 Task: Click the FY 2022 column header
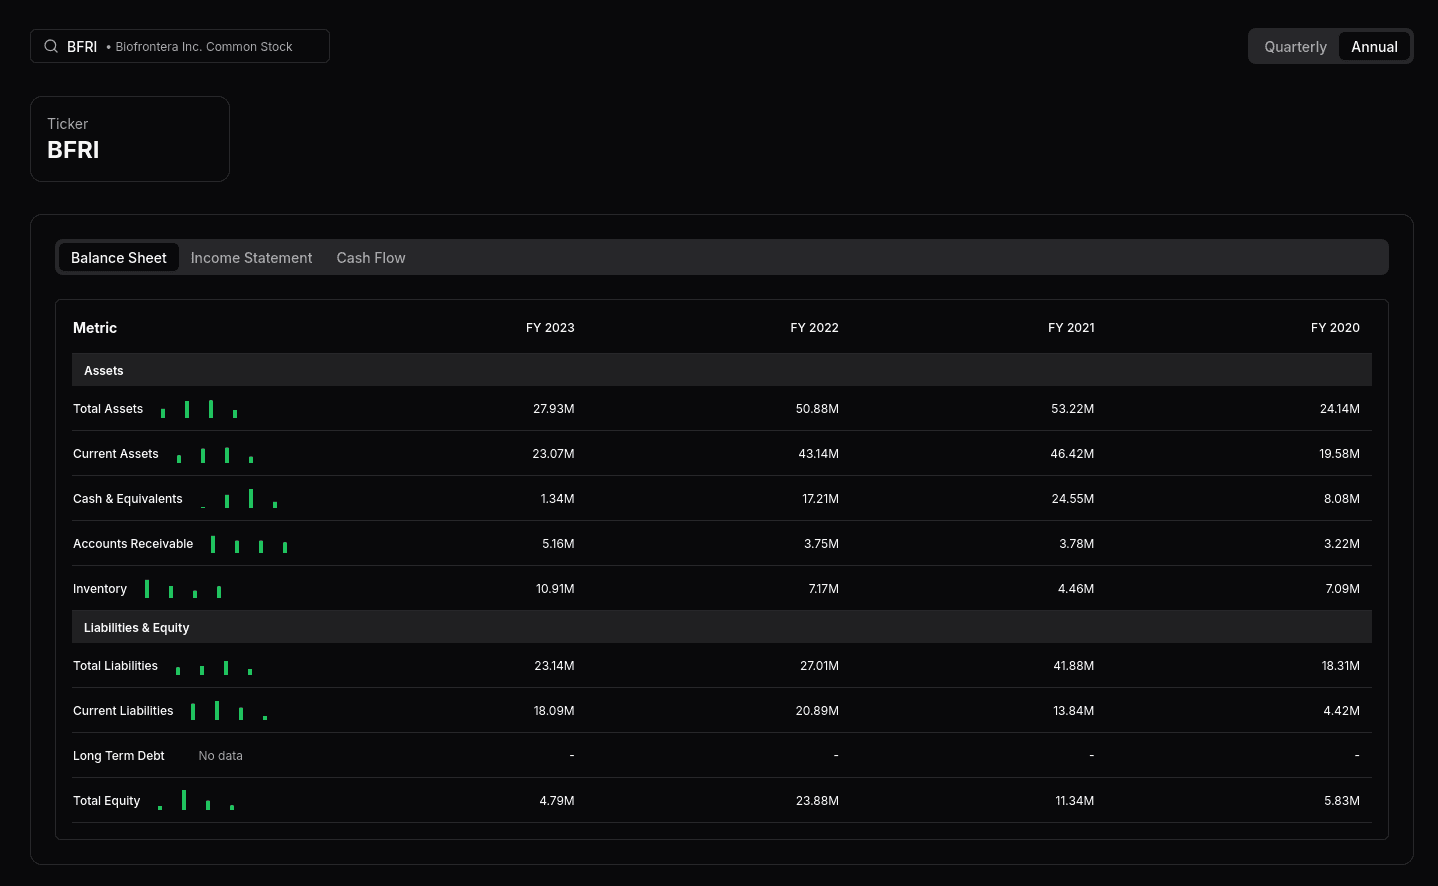814,328
